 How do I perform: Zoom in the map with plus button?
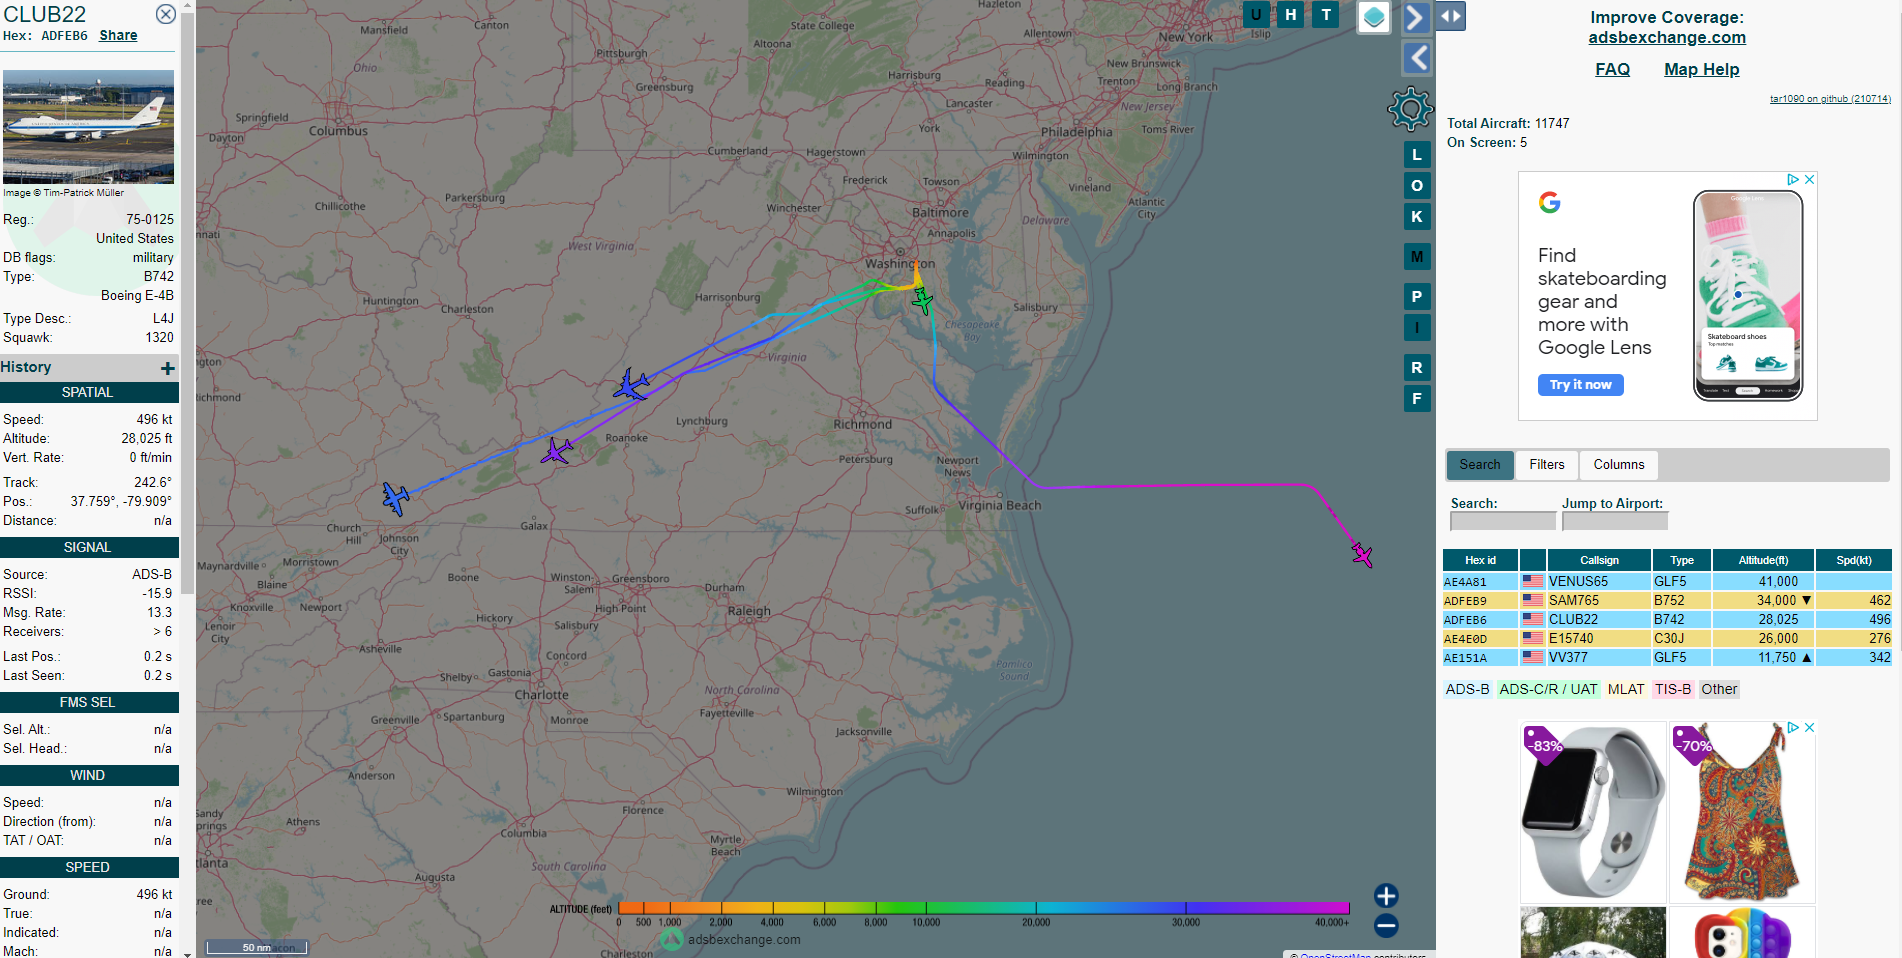(x=1386, y=896)
